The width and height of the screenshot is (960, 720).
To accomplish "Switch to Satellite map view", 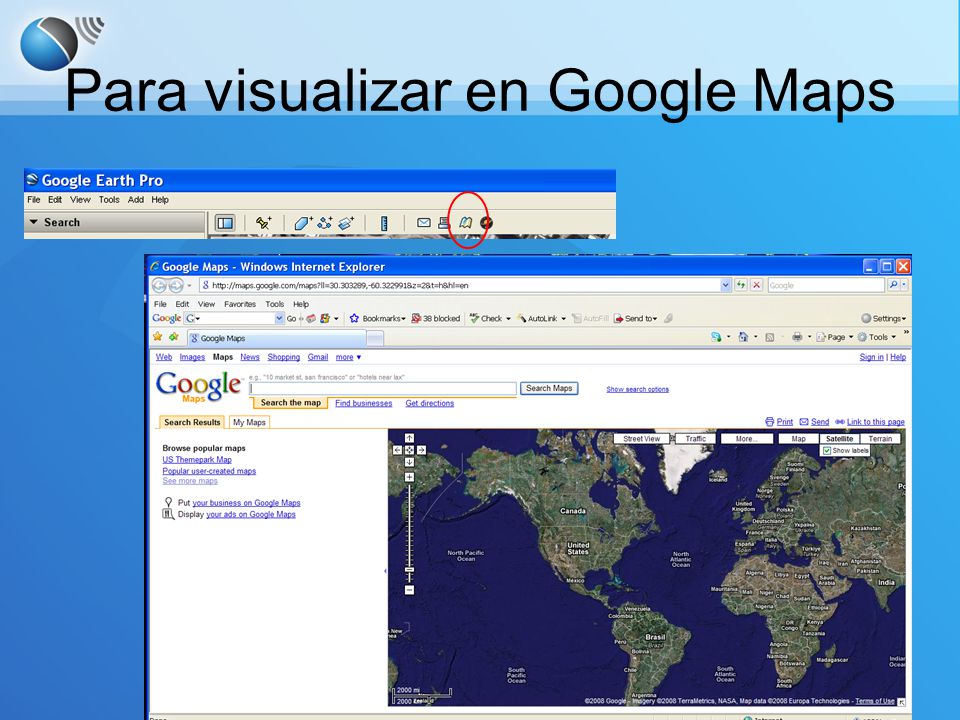I will click(839, 438).
